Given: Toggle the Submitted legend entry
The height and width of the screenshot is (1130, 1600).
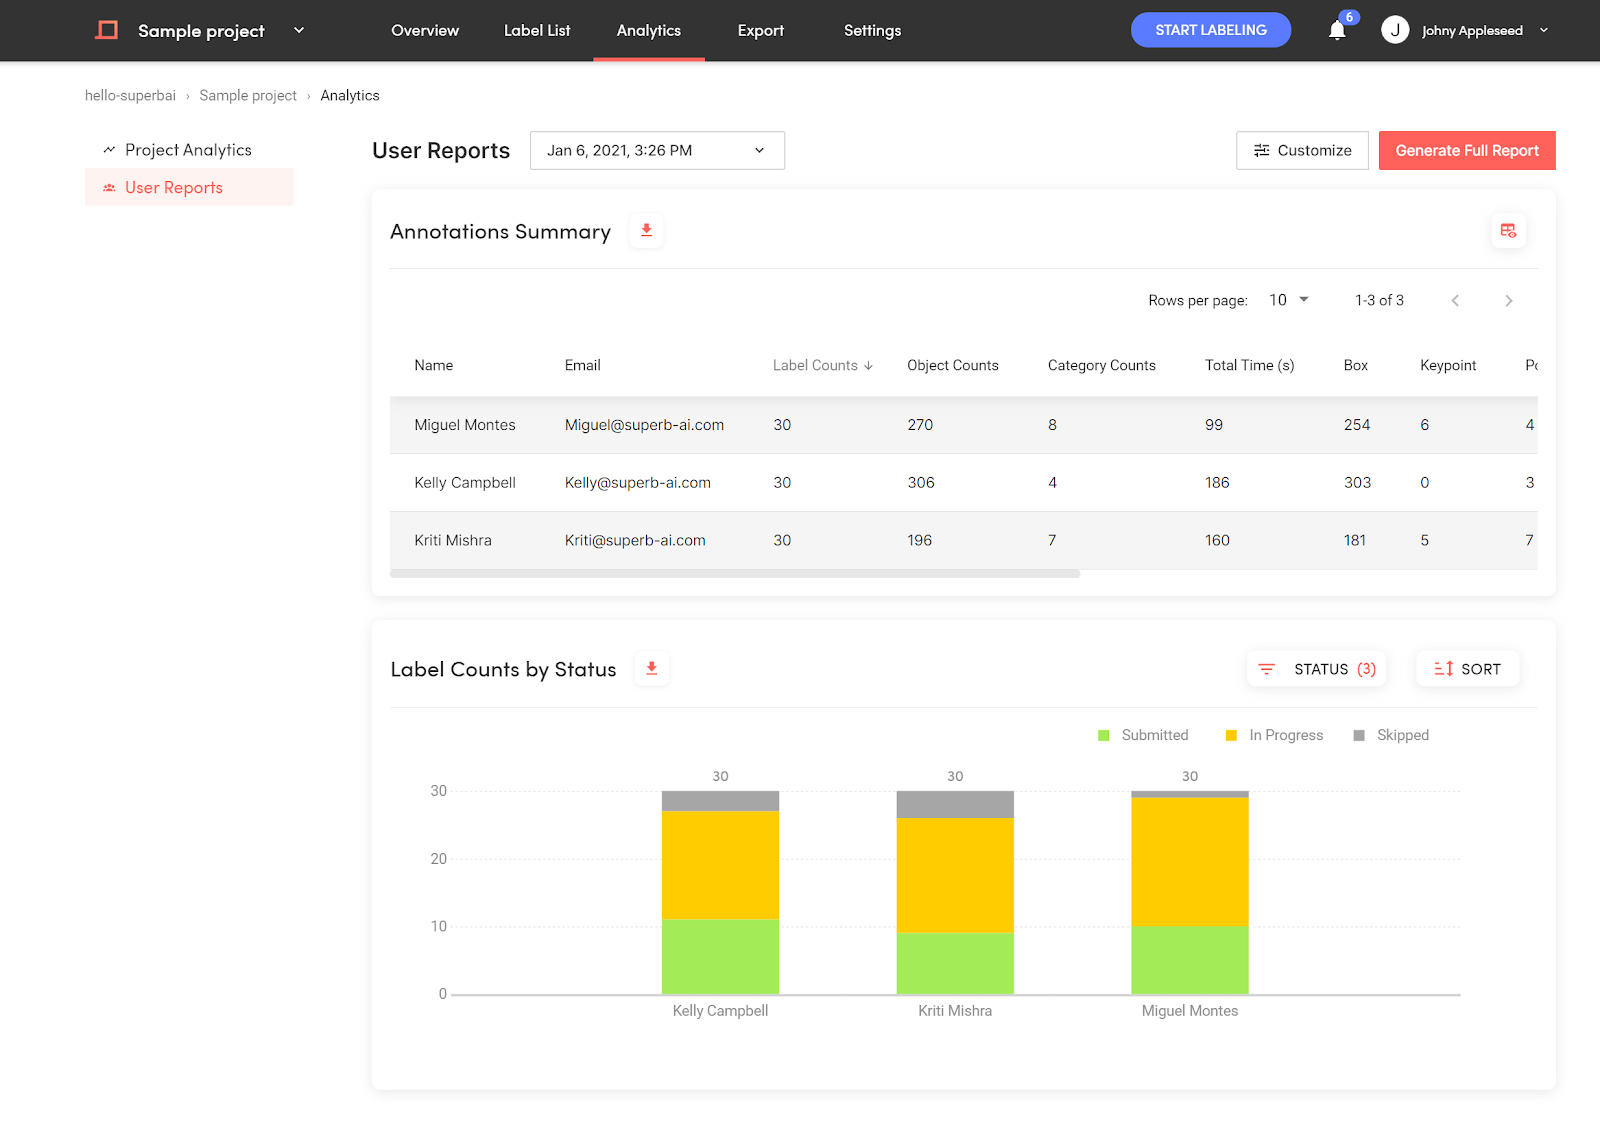Looking at the screenshot, I should 1143,735.
